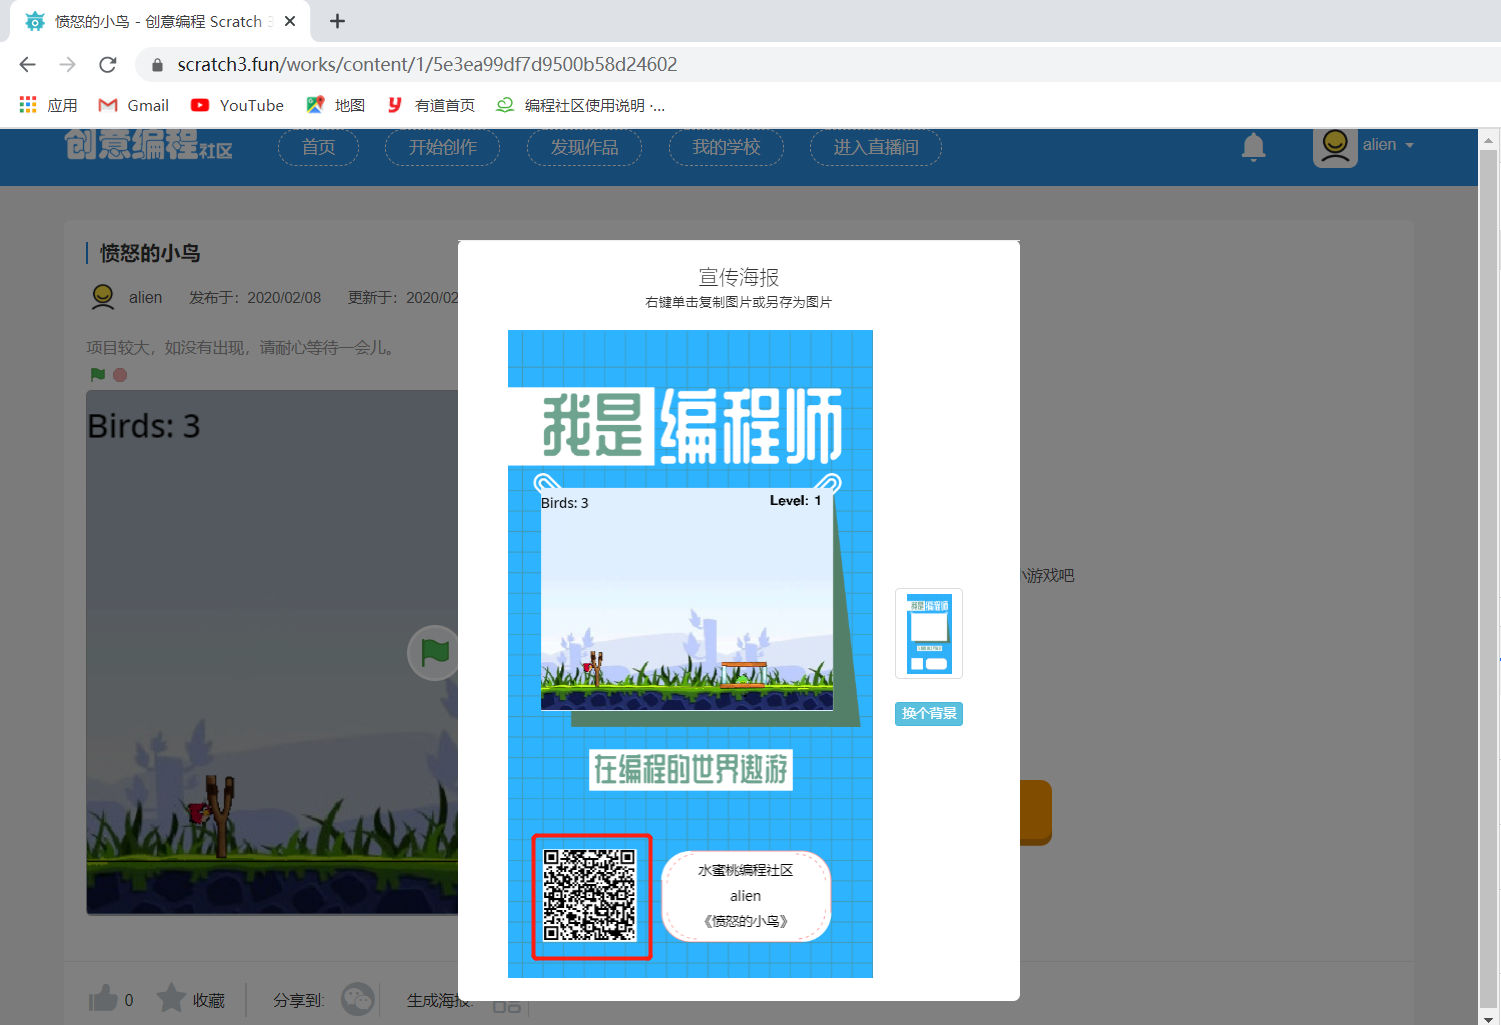Click the star 收藏 icon

(x=172, y=998)
